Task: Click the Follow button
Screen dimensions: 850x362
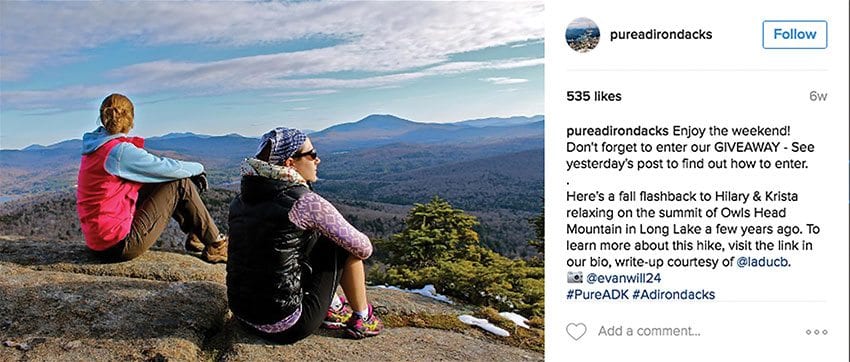Action: click(x=795, y=35)
